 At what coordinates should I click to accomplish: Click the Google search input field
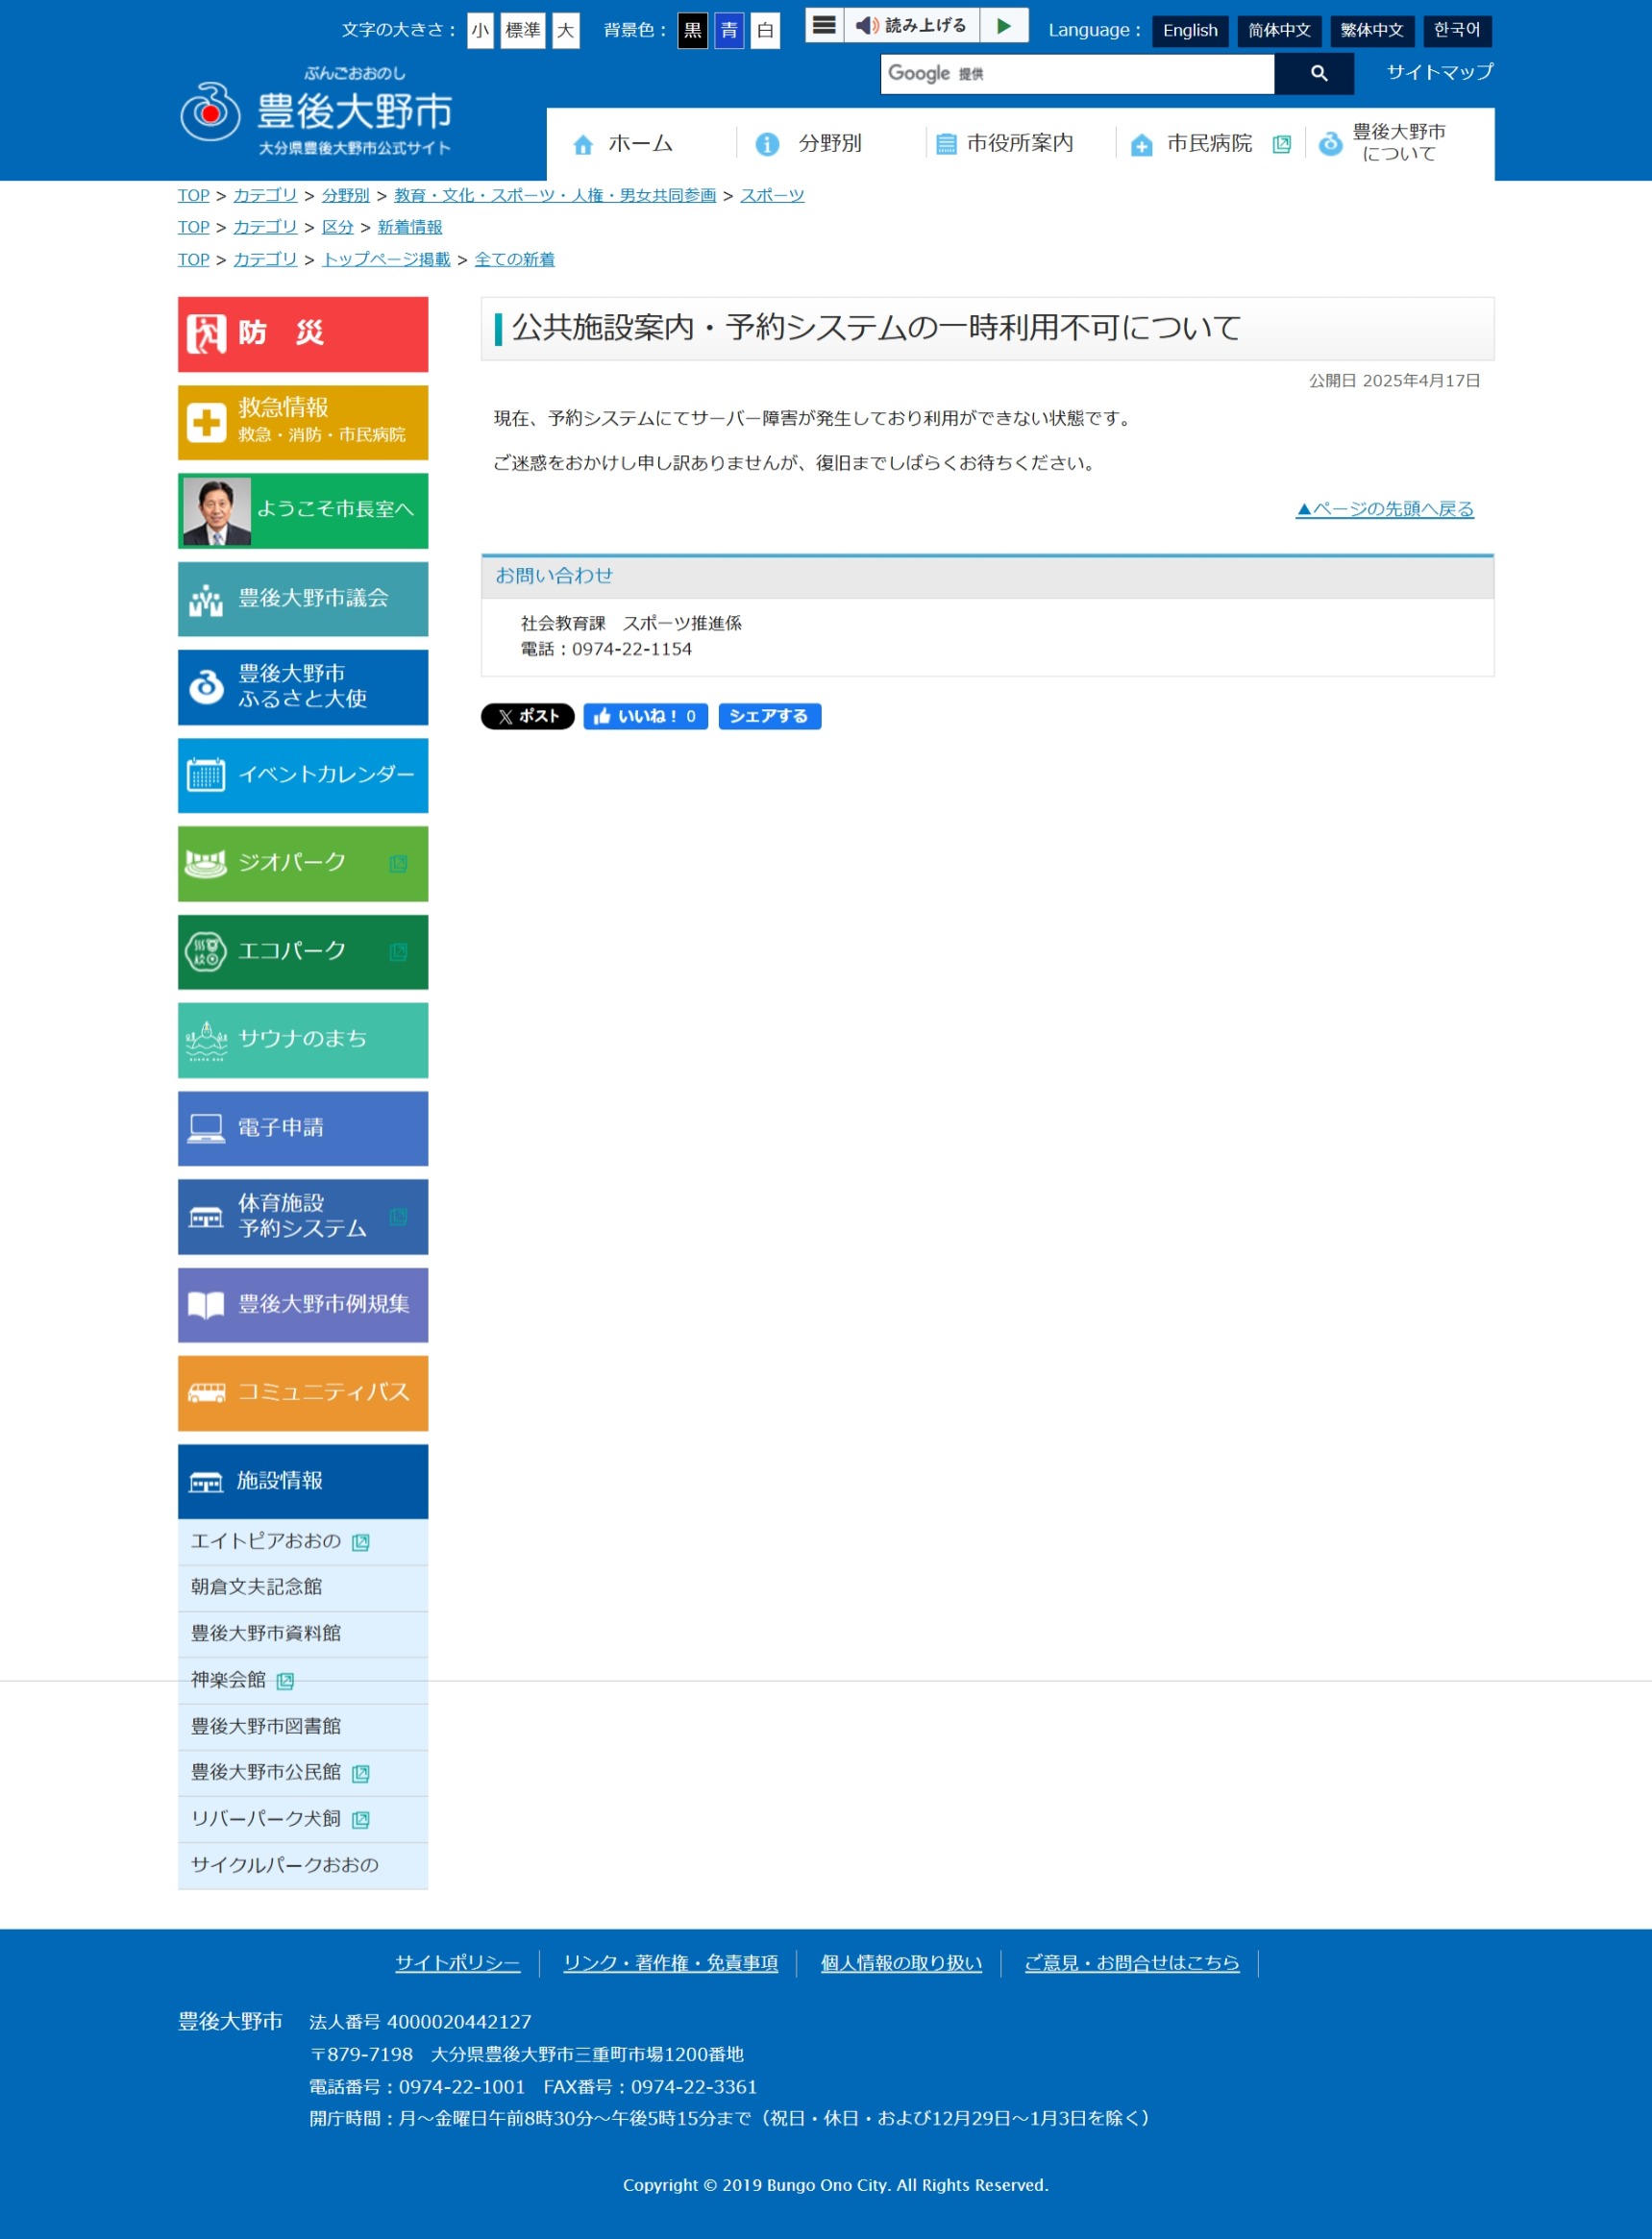point(1078,74)
